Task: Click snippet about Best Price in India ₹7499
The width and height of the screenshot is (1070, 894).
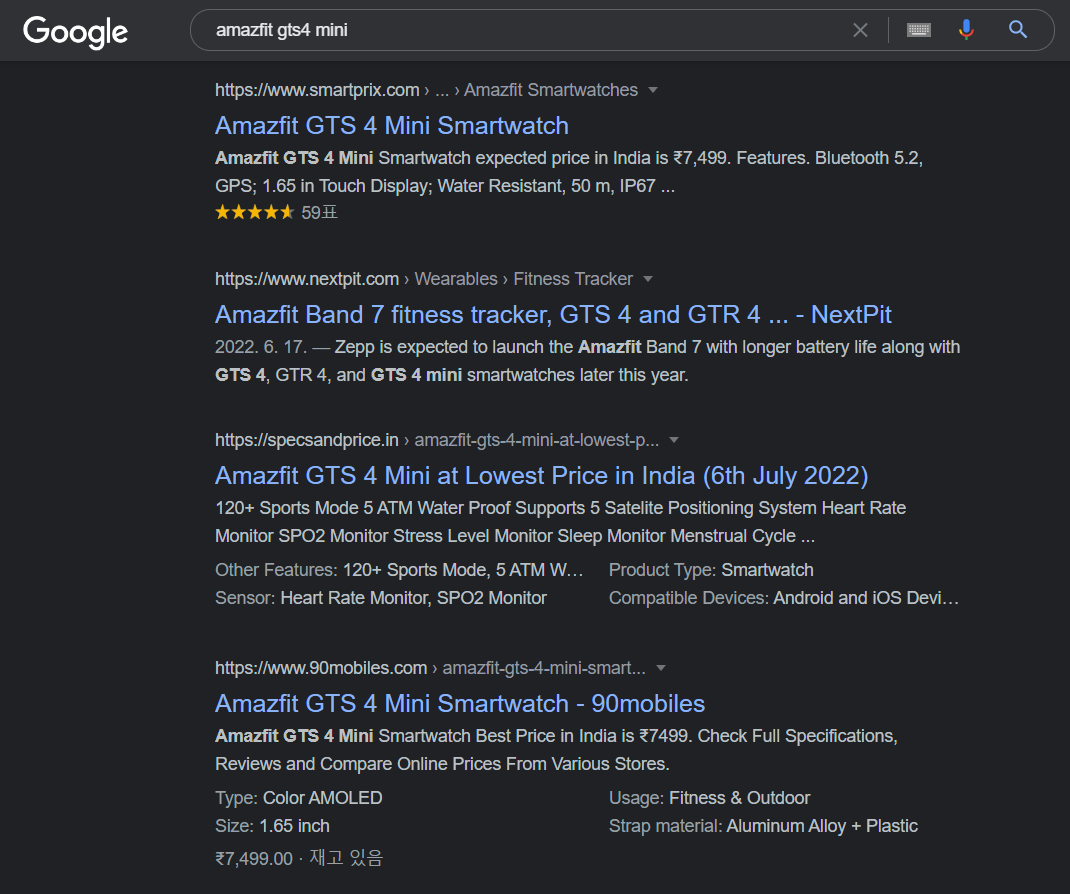Action: [556, 750]
